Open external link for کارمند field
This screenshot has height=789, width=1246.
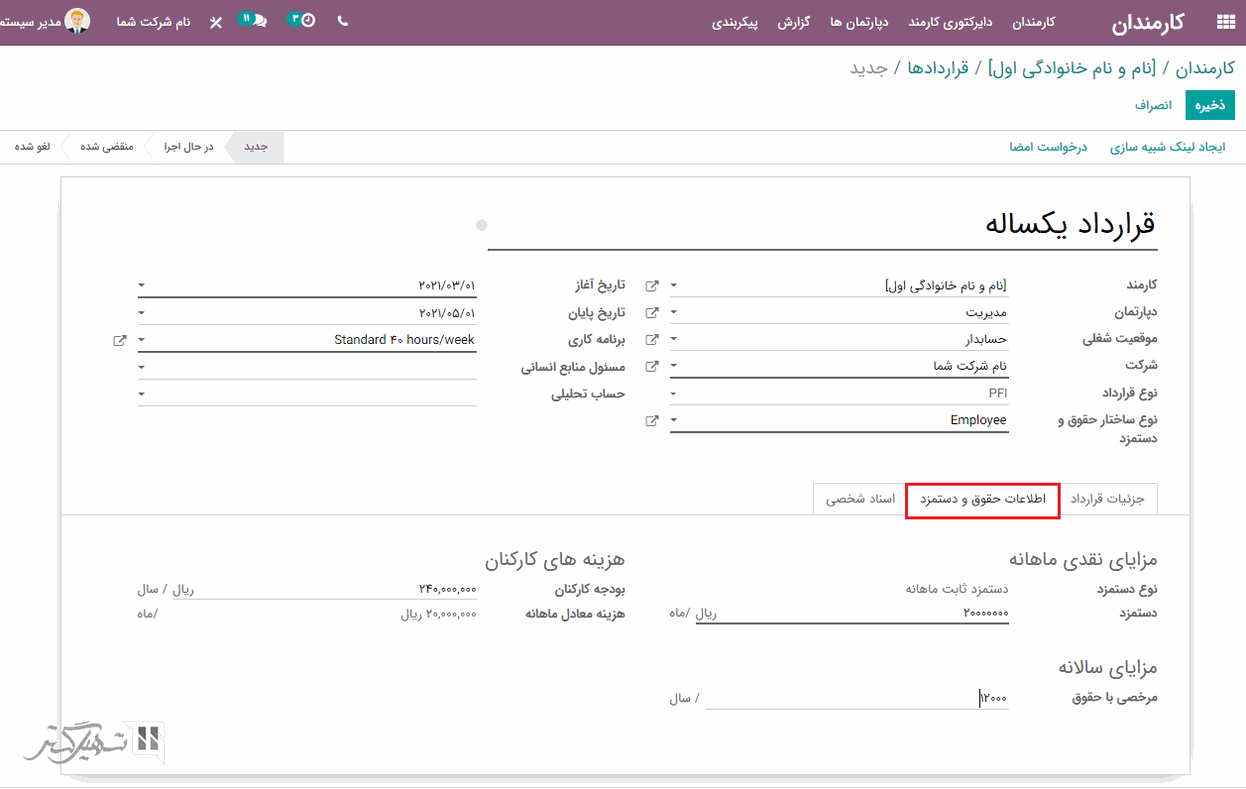click(652, 286)
